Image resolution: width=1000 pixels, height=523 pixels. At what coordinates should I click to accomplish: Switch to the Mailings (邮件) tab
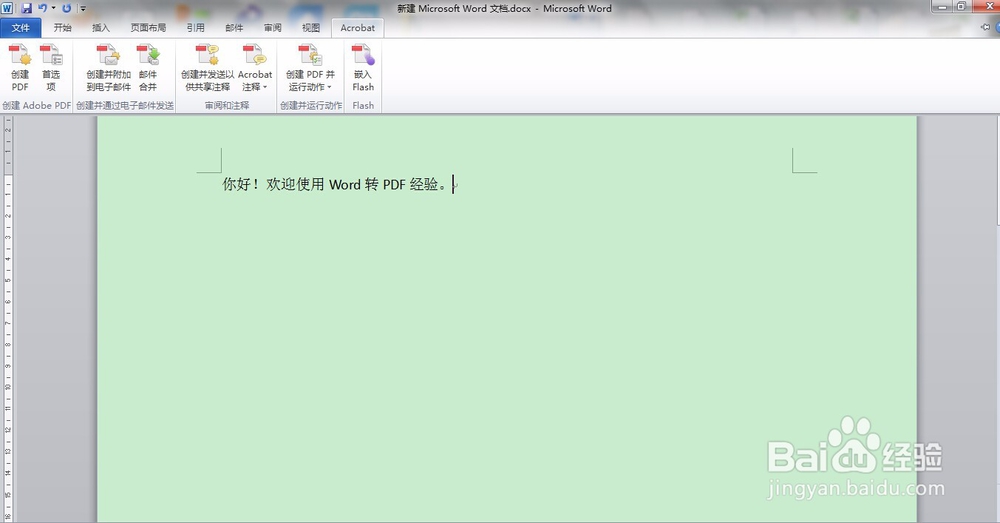pyautogui.click(x=234, y=27)
